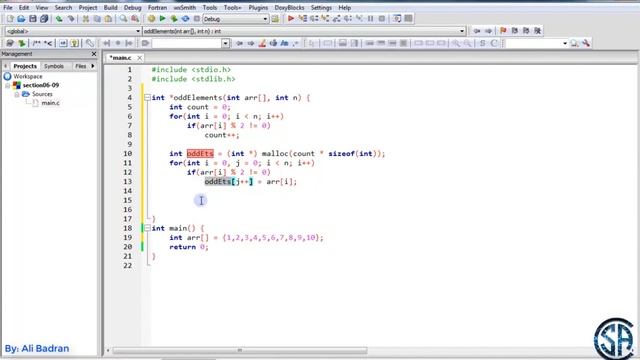Select the *main.c editor tab
640x360 pixels.
click(120, 58)
